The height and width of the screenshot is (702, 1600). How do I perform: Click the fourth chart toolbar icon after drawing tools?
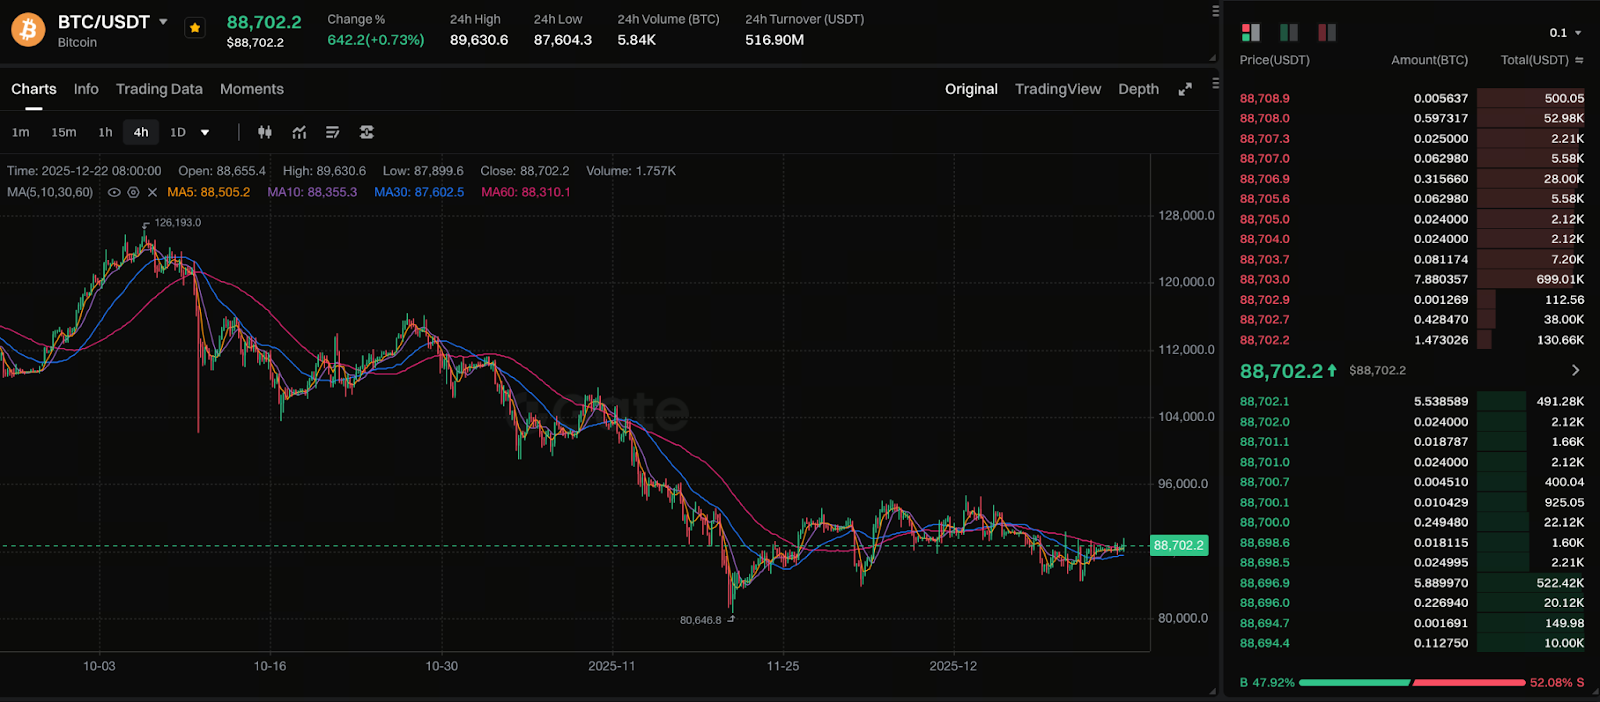[367, 132]
